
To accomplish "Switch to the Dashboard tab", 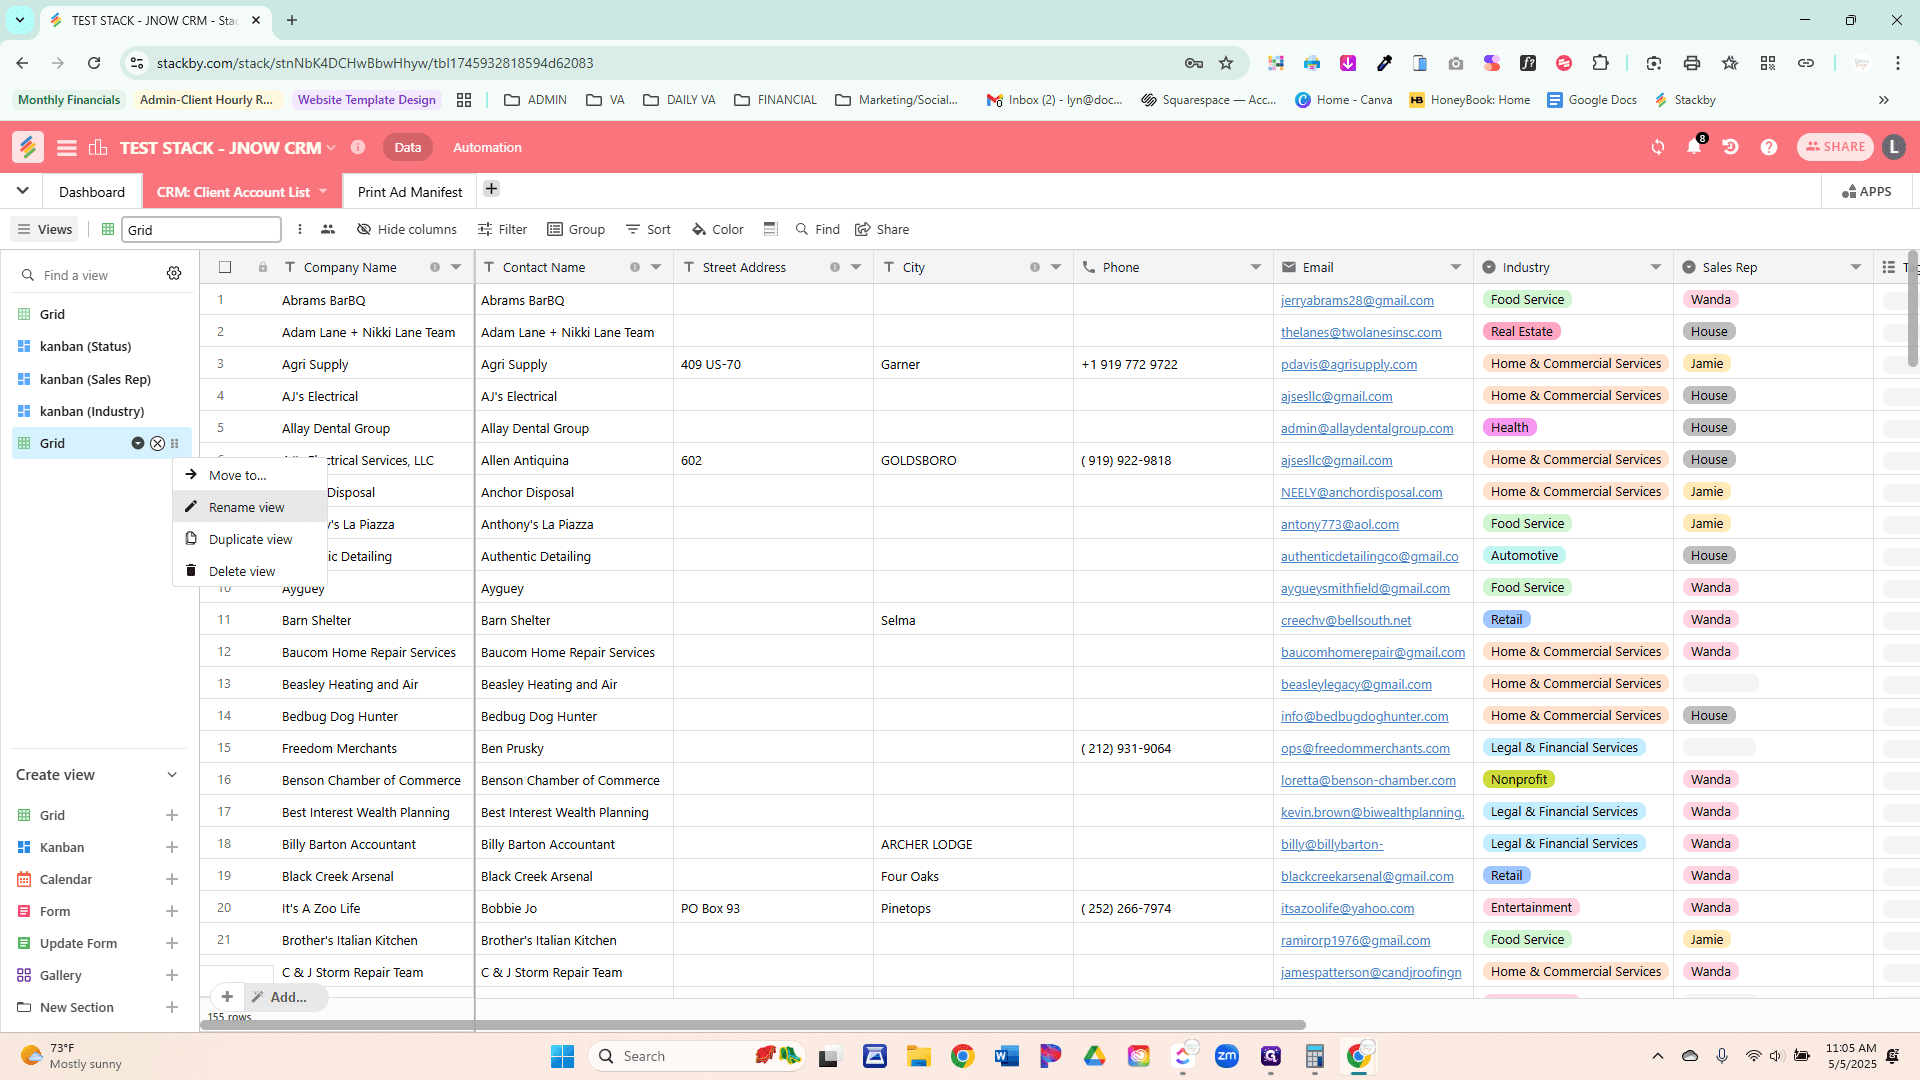I will coord(92,191).
